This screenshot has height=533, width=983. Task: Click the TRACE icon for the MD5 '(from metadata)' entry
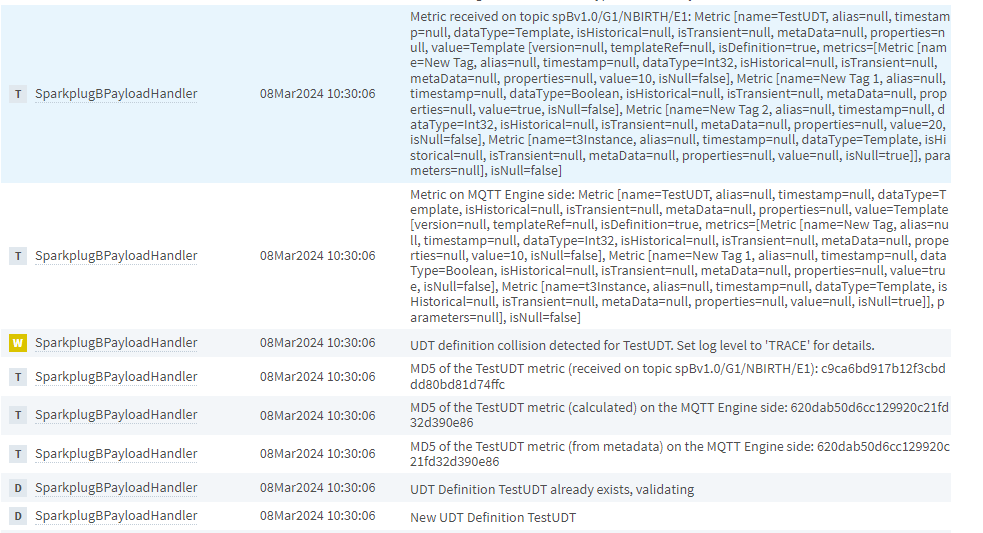[x=18, y=454]
